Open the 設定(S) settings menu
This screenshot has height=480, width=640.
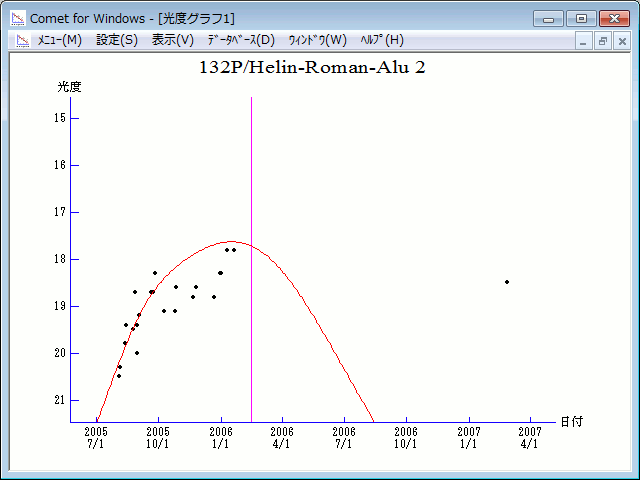point(117,40)
